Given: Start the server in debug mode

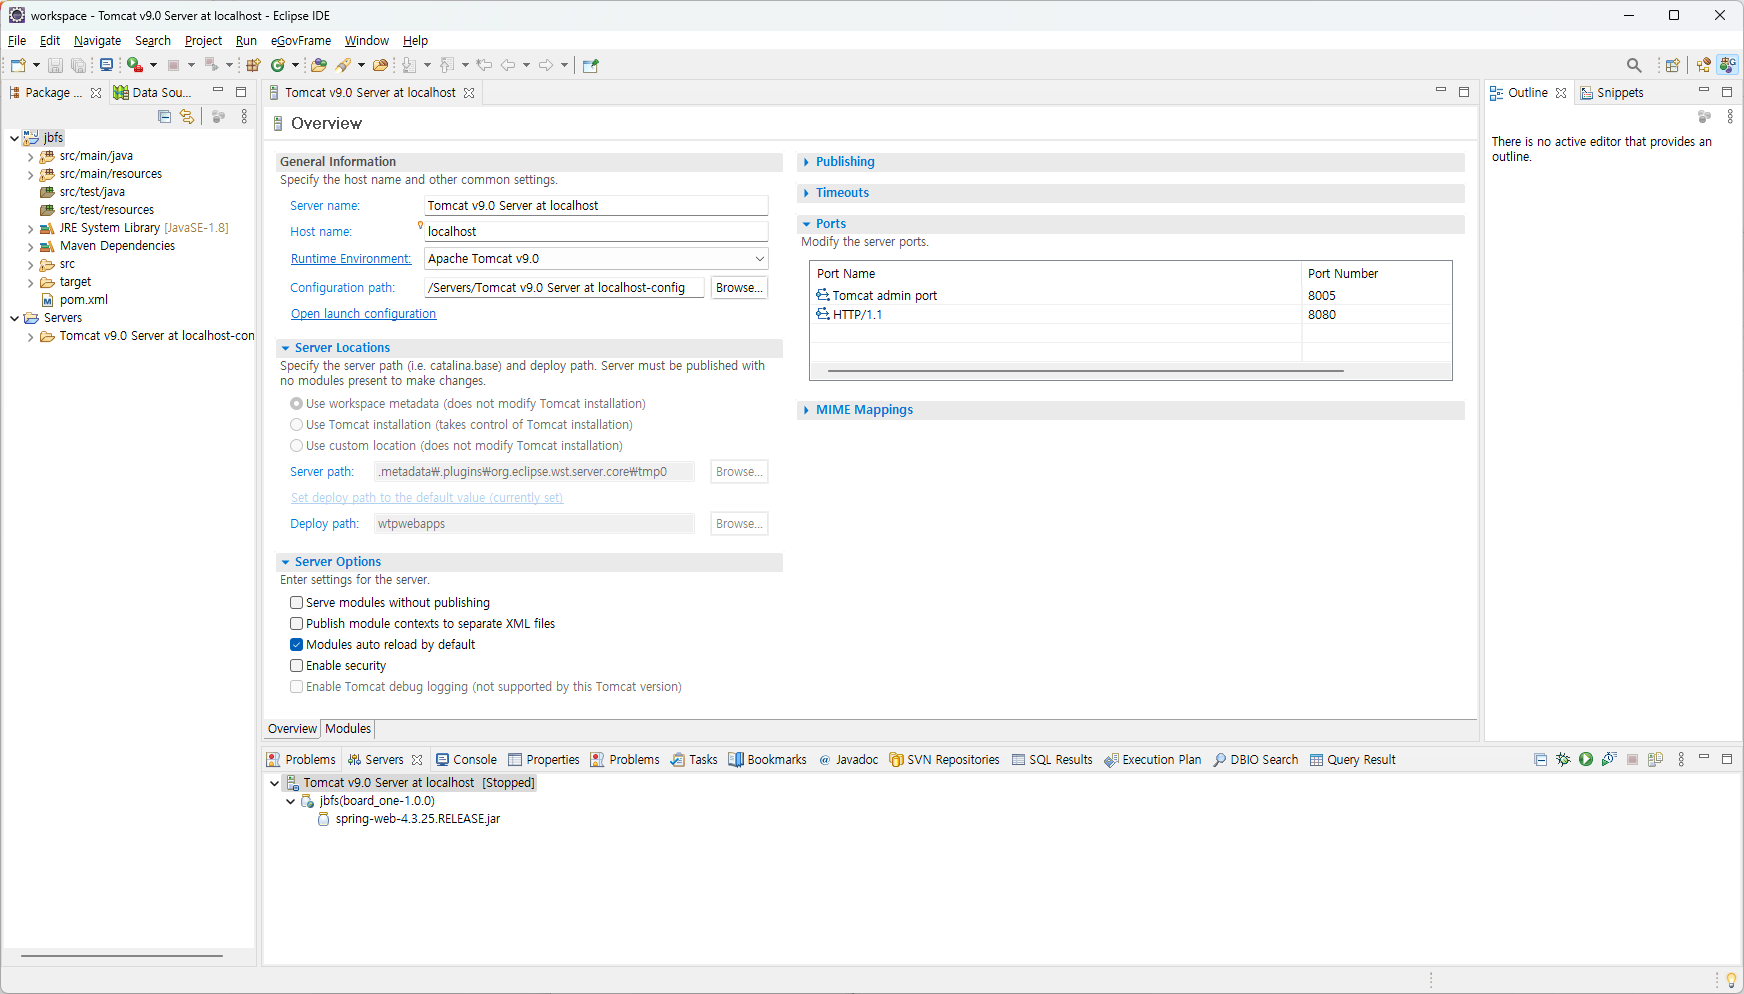Looking at the screenshot, I should click(1563, 760).
